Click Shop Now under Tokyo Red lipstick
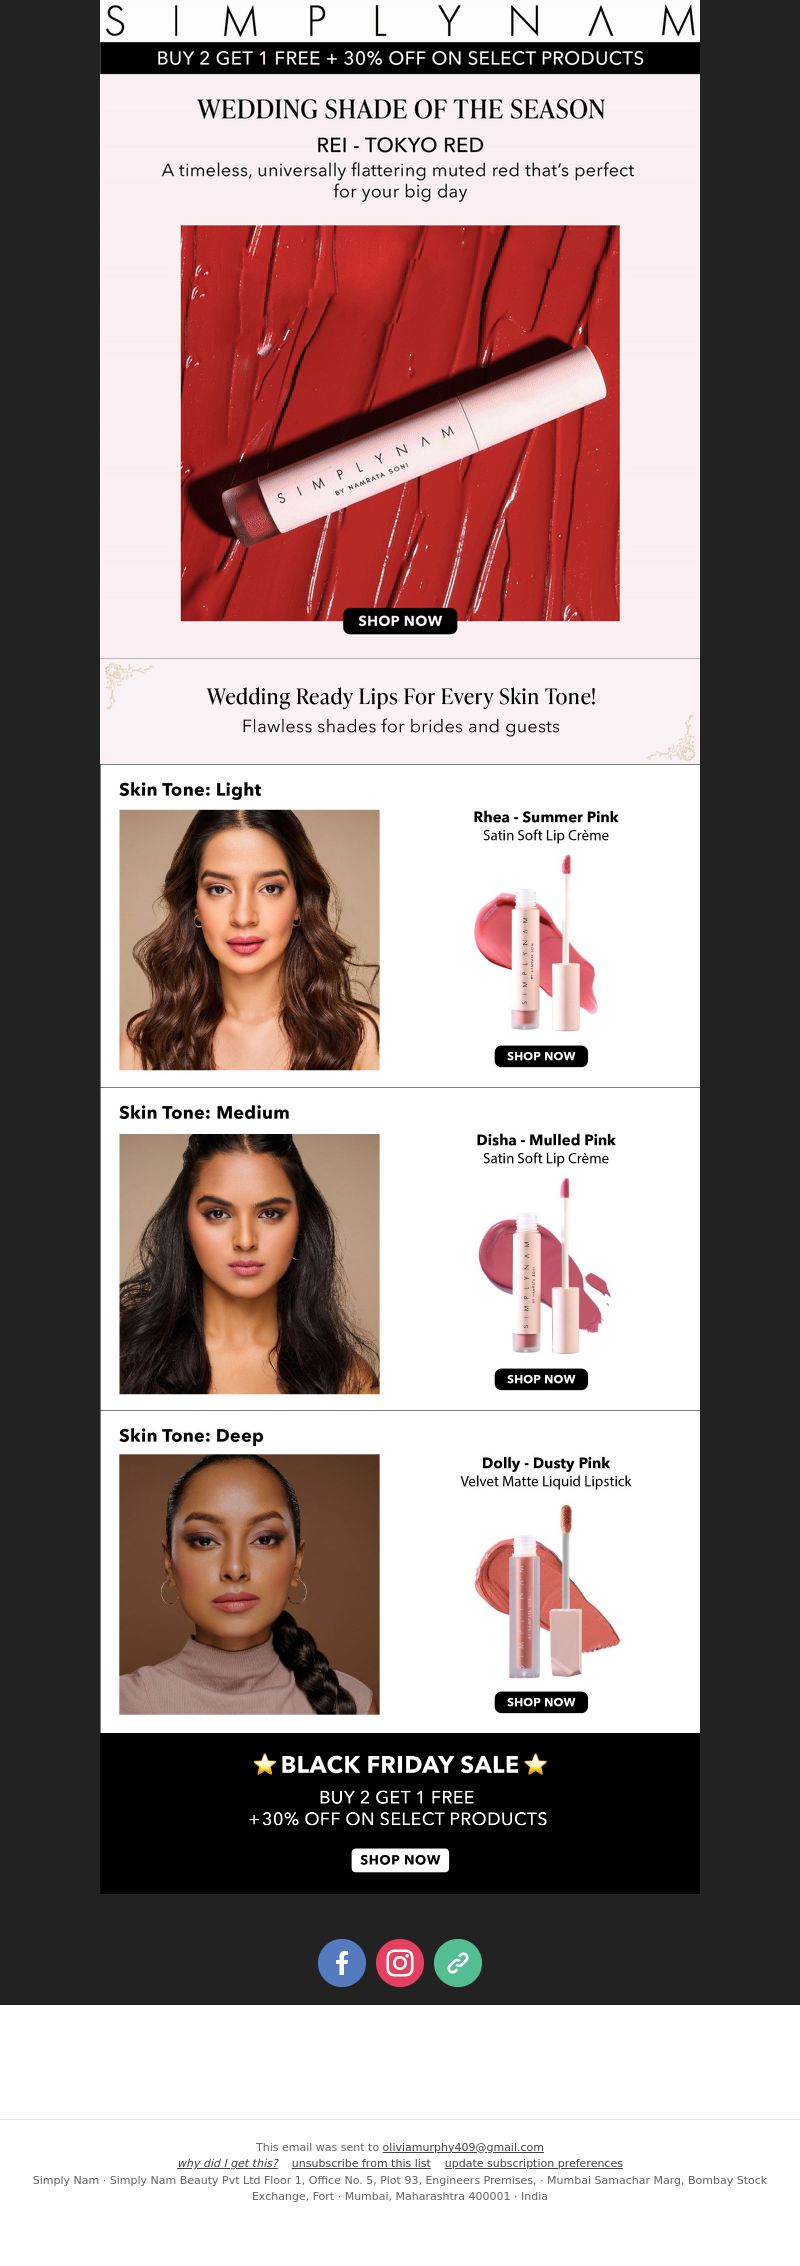The image size is (800, 2266). coord(400,620)
